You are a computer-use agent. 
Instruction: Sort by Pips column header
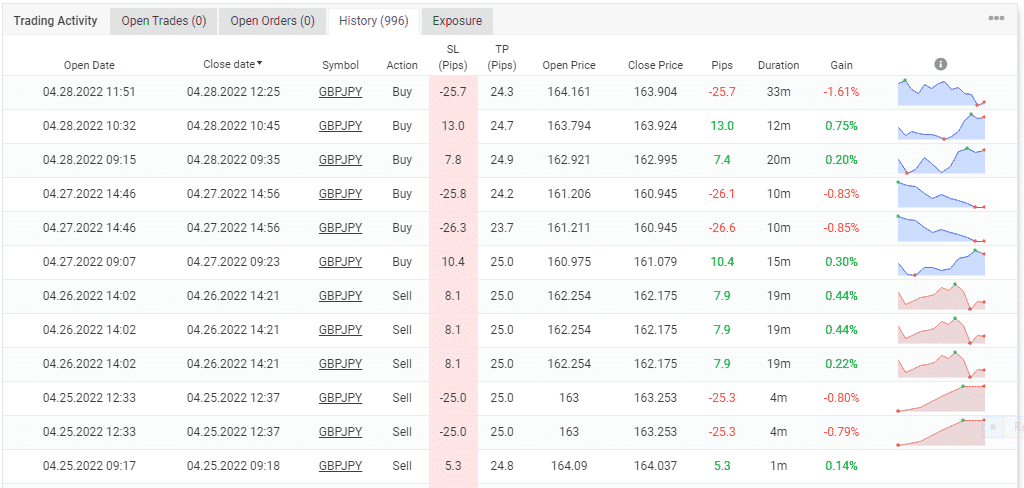721,66
